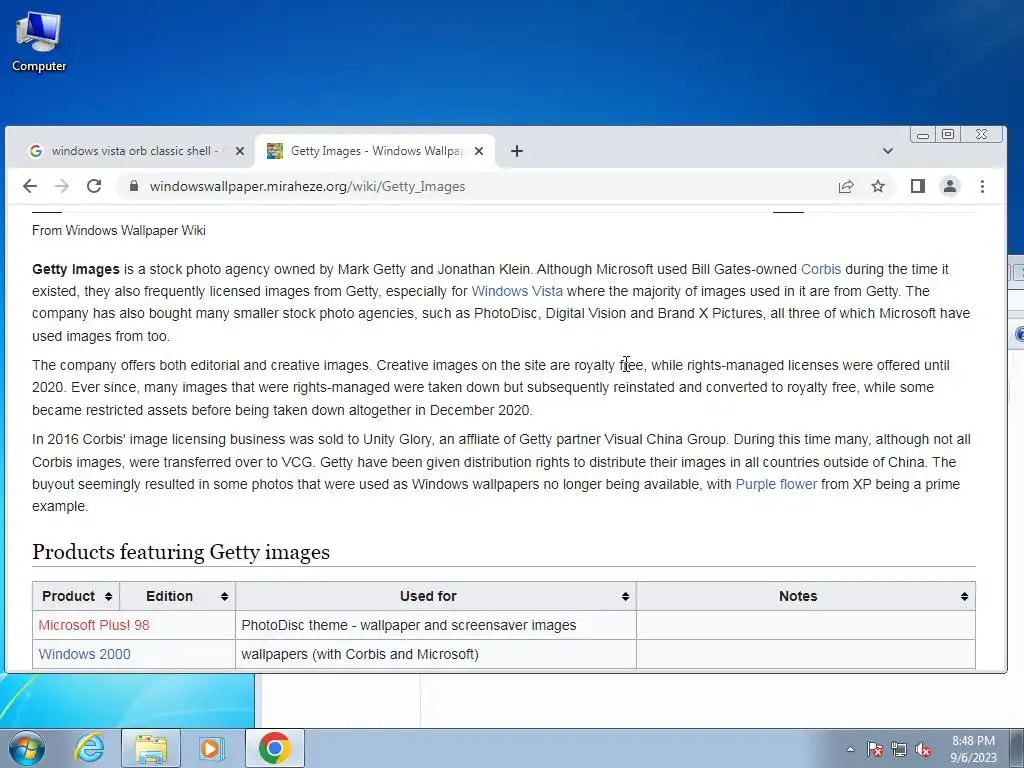Click the 'Products featuring Getty images' heading
Viewport: 1024px width, 768px height.
click(x=181, y=552)
